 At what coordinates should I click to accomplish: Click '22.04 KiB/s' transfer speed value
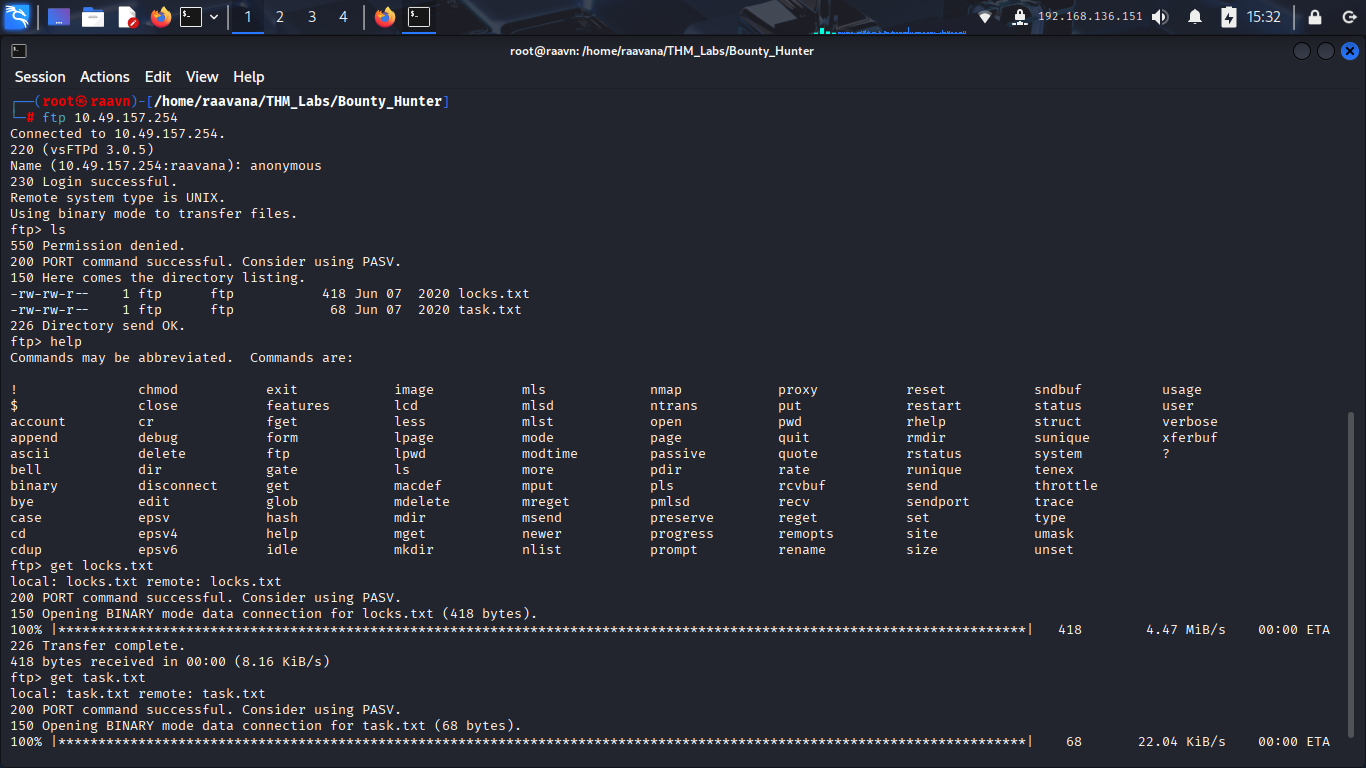(1182, 742)
